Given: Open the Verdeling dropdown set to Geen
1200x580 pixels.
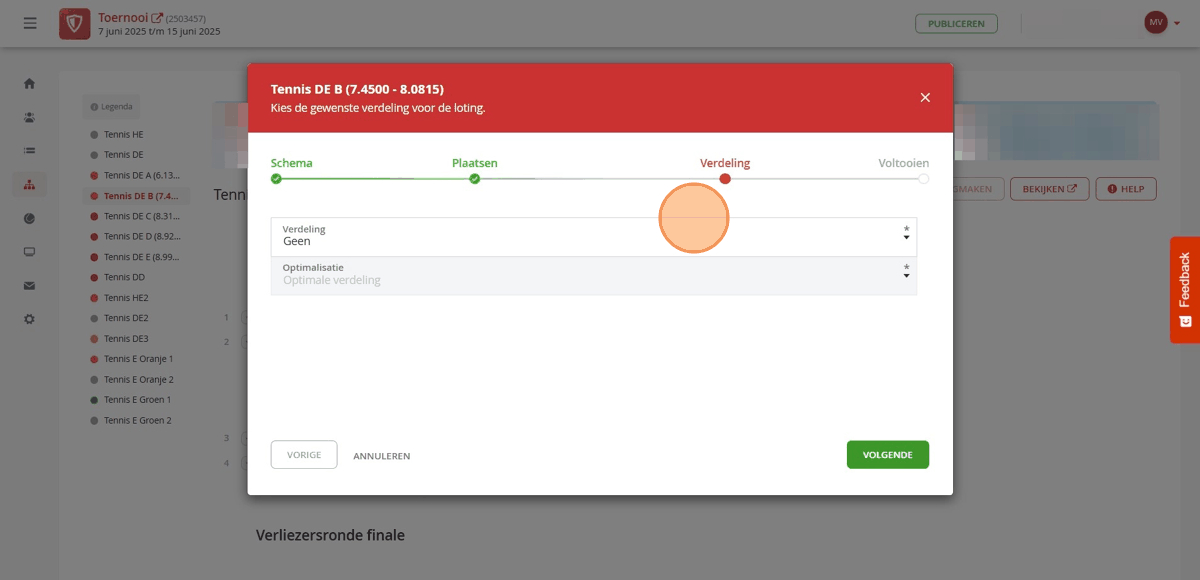Looking at the screenshot, I should [594, 236].
